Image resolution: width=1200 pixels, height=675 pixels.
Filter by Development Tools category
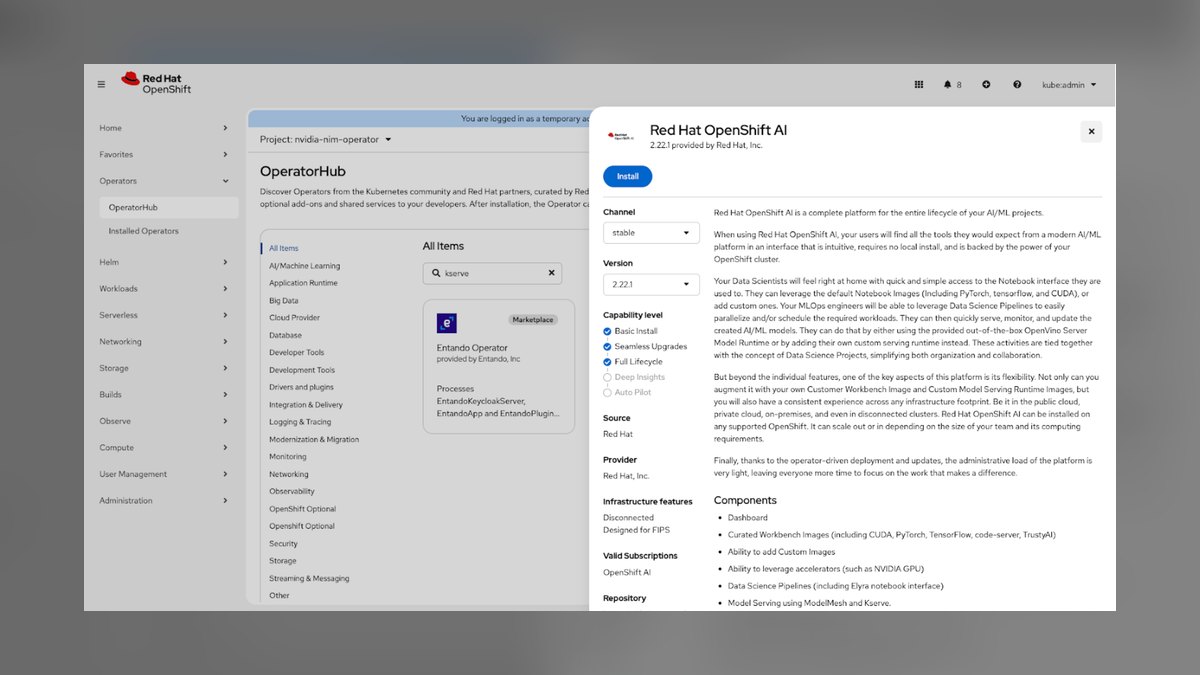(302, 370)
